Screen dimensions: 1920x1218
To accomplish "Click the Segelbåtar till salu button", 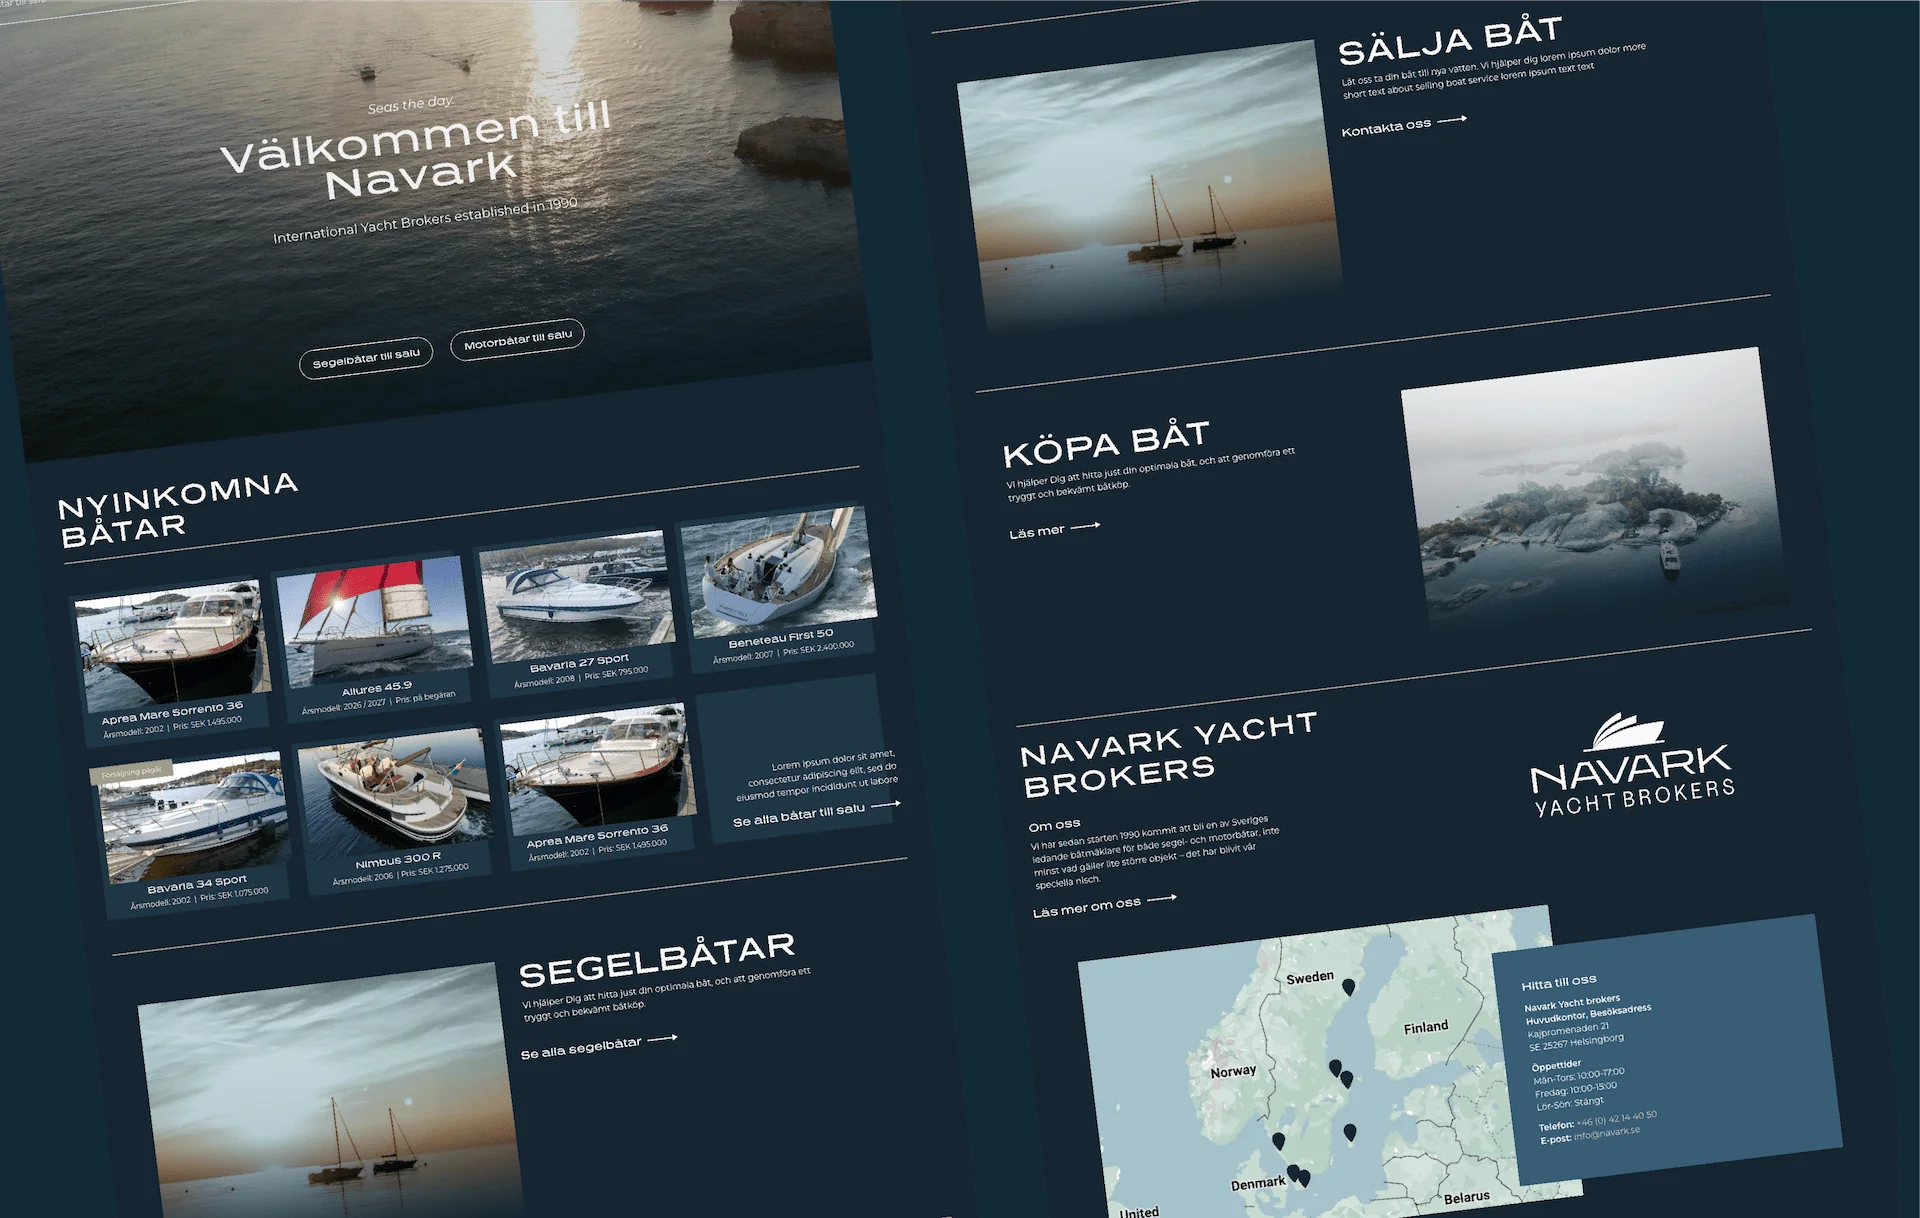I will click(366, 358).
